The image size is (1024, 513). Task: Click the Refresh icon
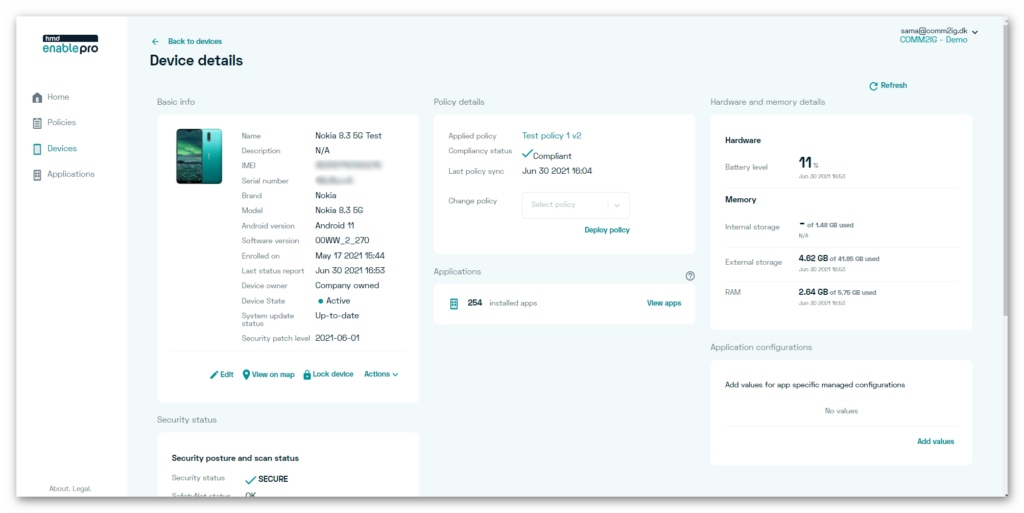point(873,86)
